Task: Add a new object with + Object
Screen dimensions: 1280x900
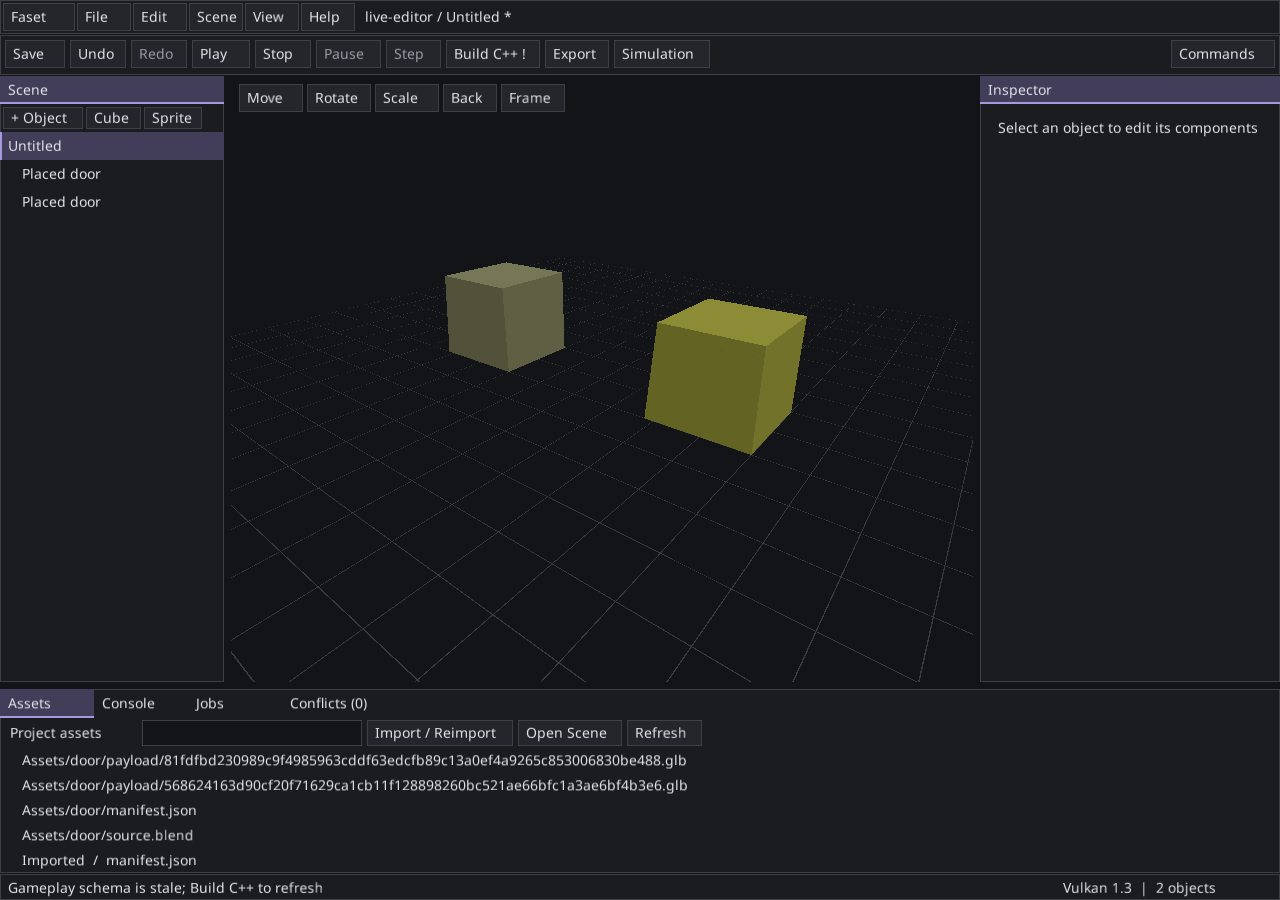Action: tap(42, 118)
